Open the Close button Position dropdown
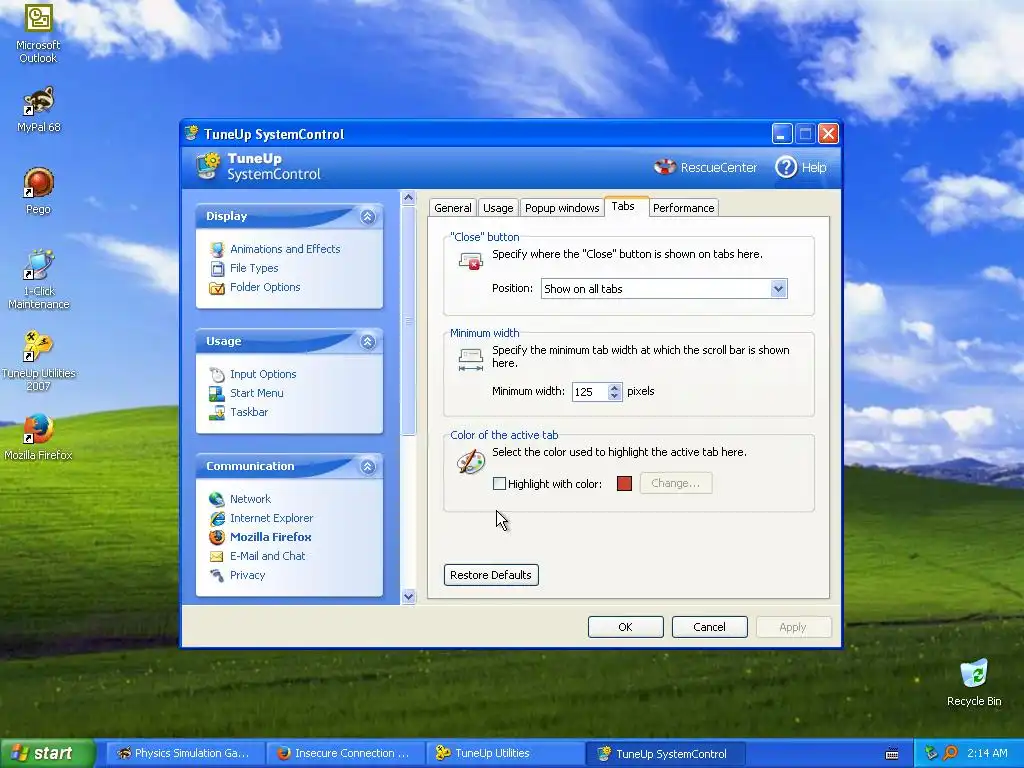This screenshot has height=768, width=1024. 778,289
